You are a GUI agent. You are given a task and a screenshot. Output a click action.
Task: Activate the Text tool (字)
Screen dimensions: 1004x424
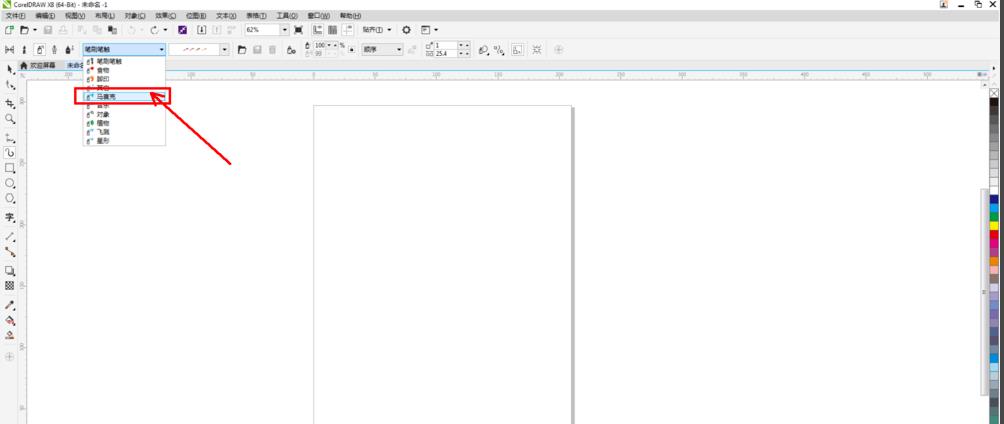10,218
